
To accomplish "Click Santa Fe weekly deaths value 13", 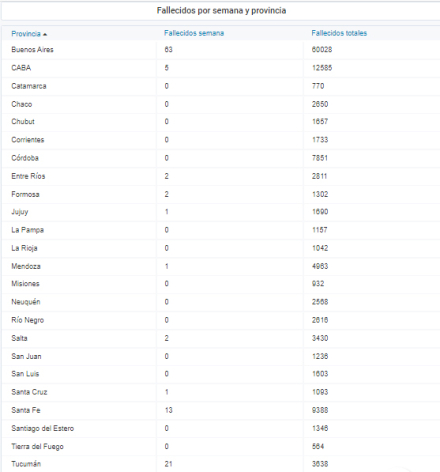I will click(169, 410).
